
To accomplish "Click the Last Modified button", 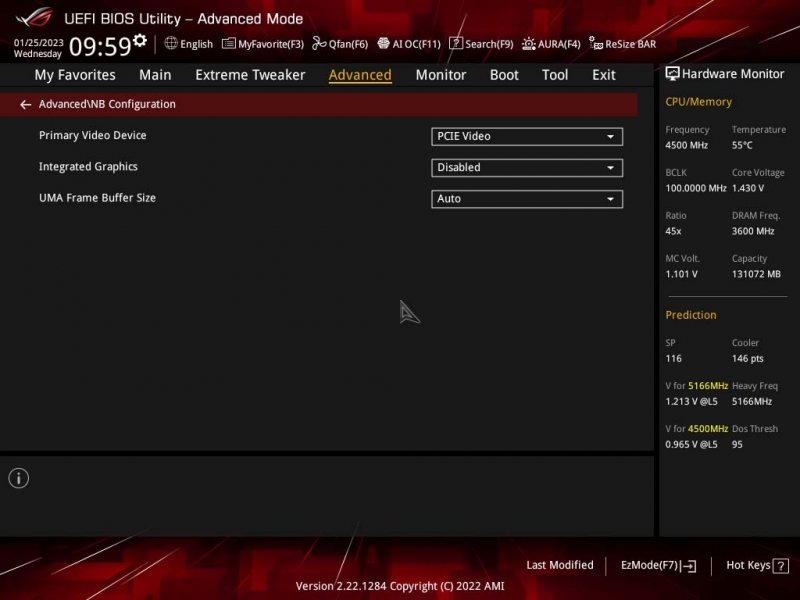I will (560, 565).
